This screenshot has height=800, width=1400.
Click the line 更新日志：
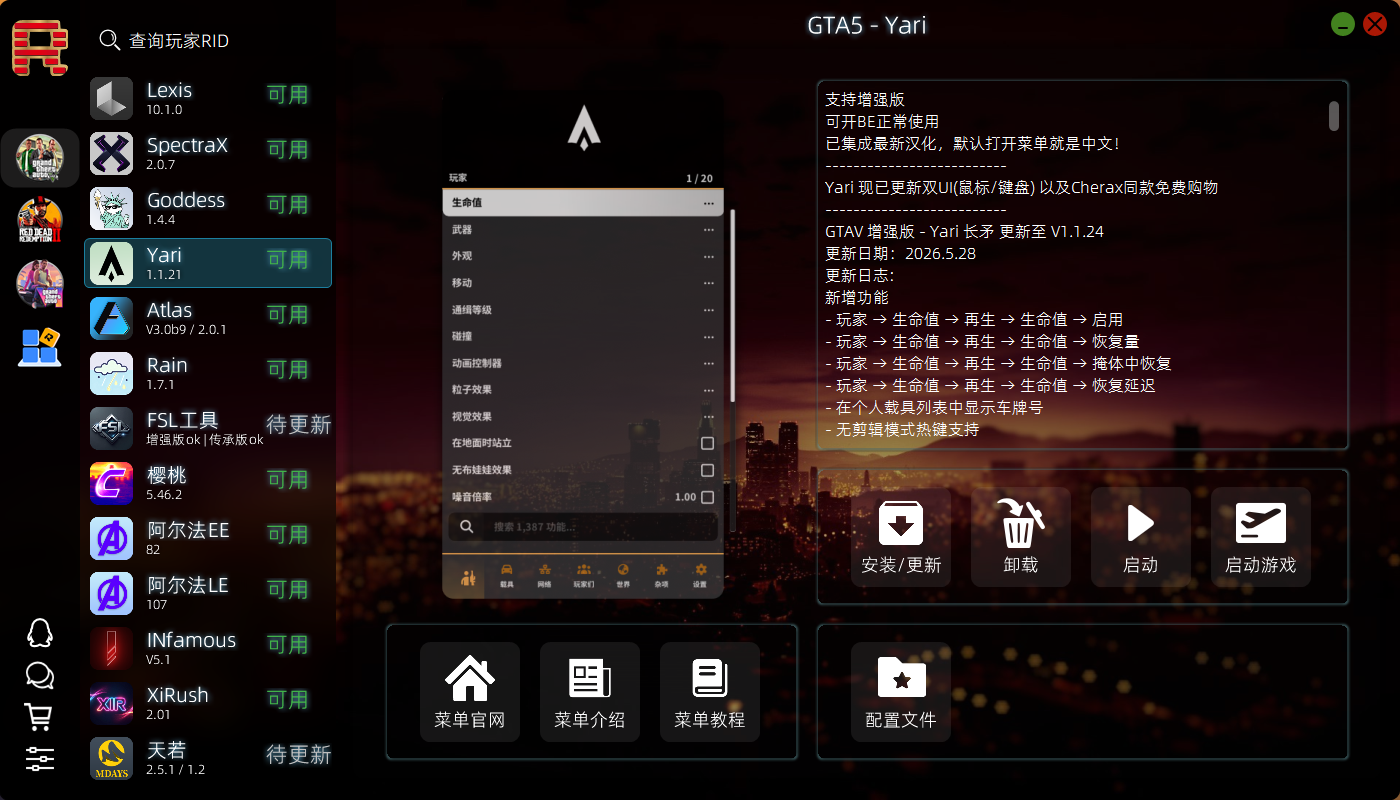point(860,276)
